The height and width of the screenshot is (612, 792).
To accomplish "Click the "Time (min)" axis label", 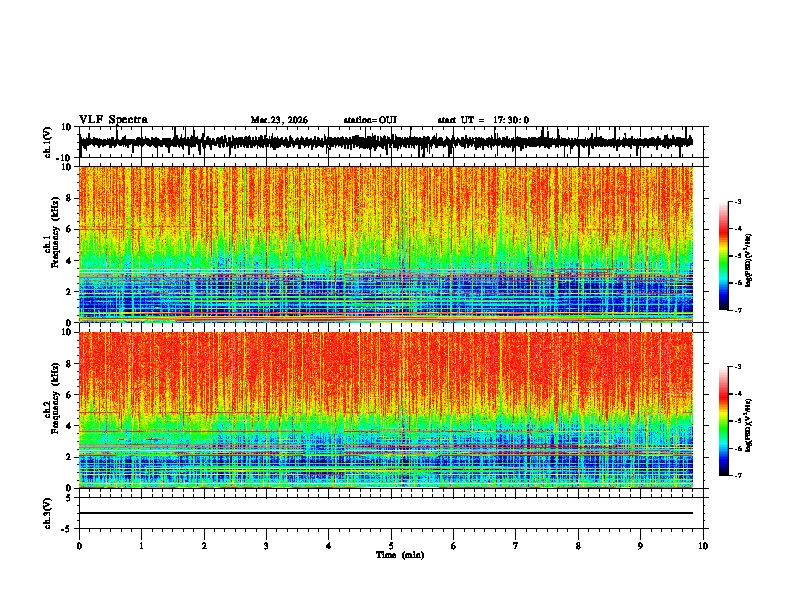I will pyautogui.click(x=400, y=555).
